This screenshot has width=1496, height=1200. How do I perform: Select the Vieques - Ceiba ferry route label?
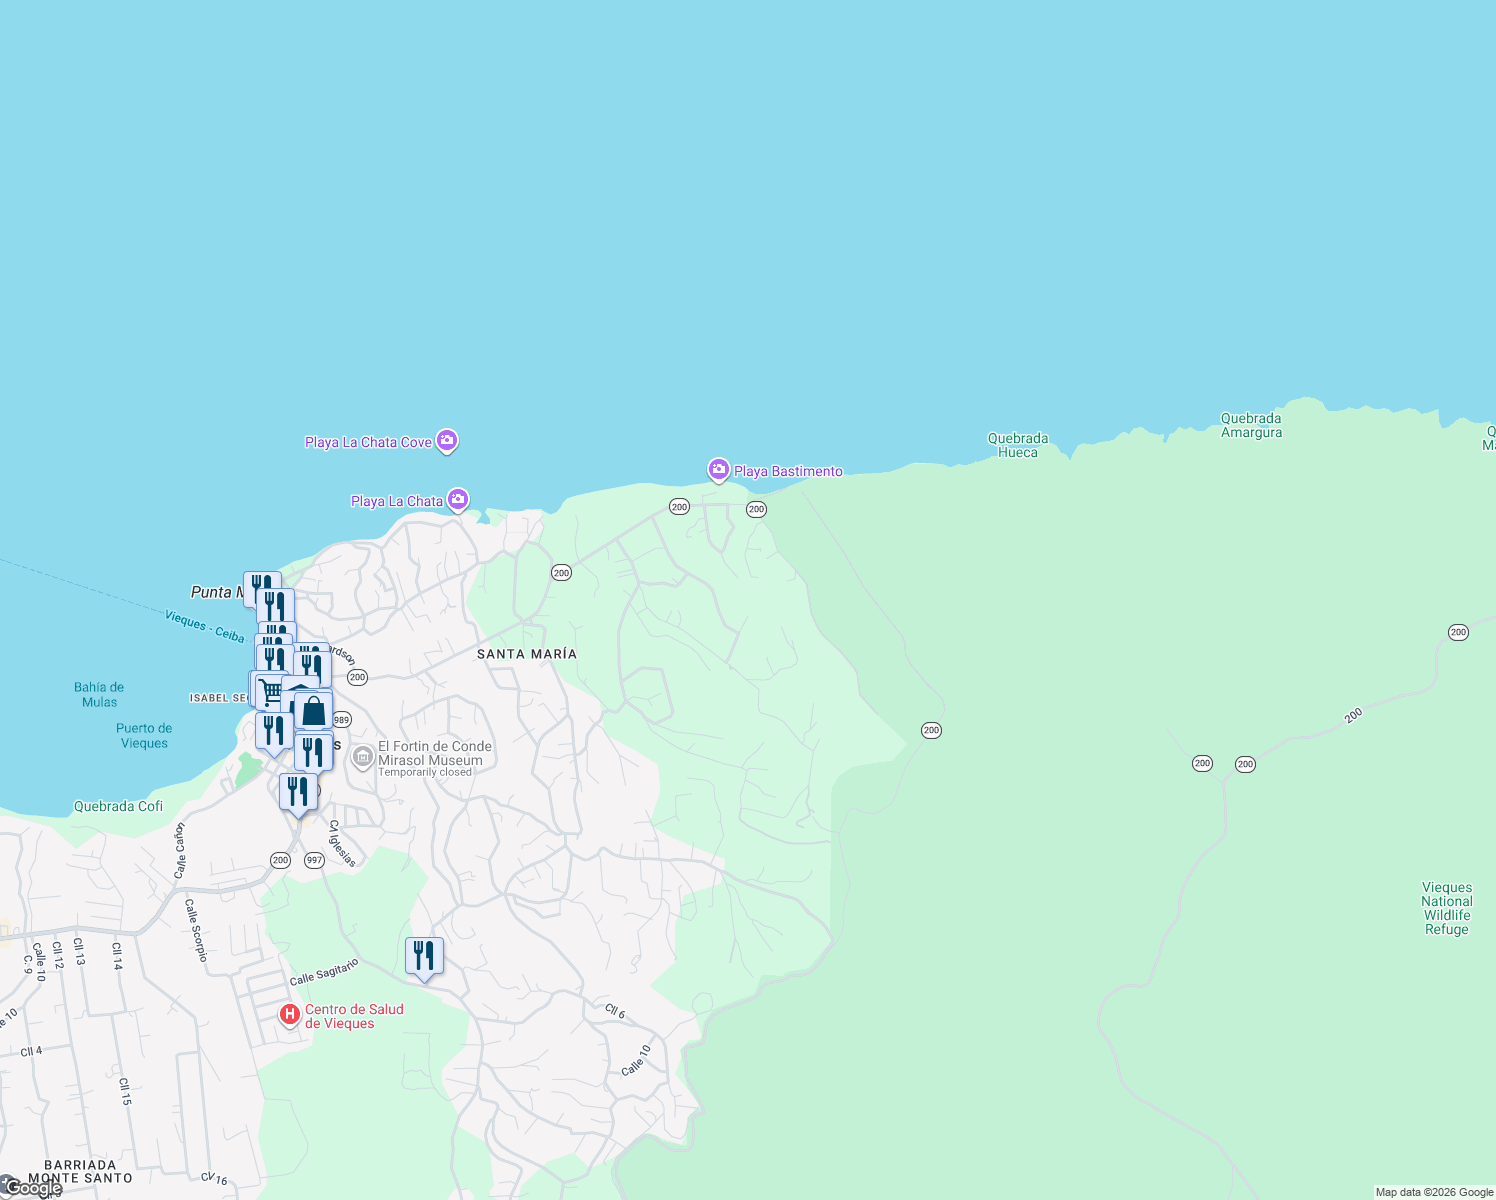(205, 626)
